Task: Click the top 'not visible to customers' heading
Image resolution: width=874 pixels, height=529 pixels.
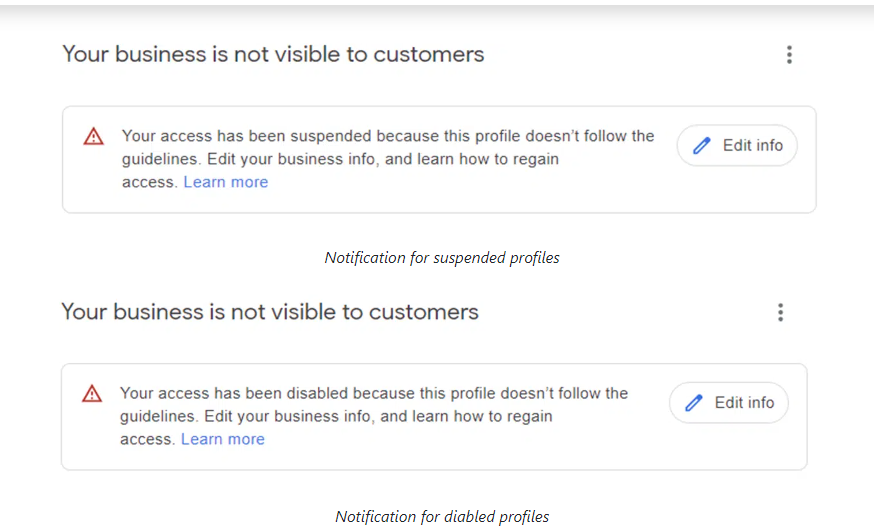Action: click(273, 54)
